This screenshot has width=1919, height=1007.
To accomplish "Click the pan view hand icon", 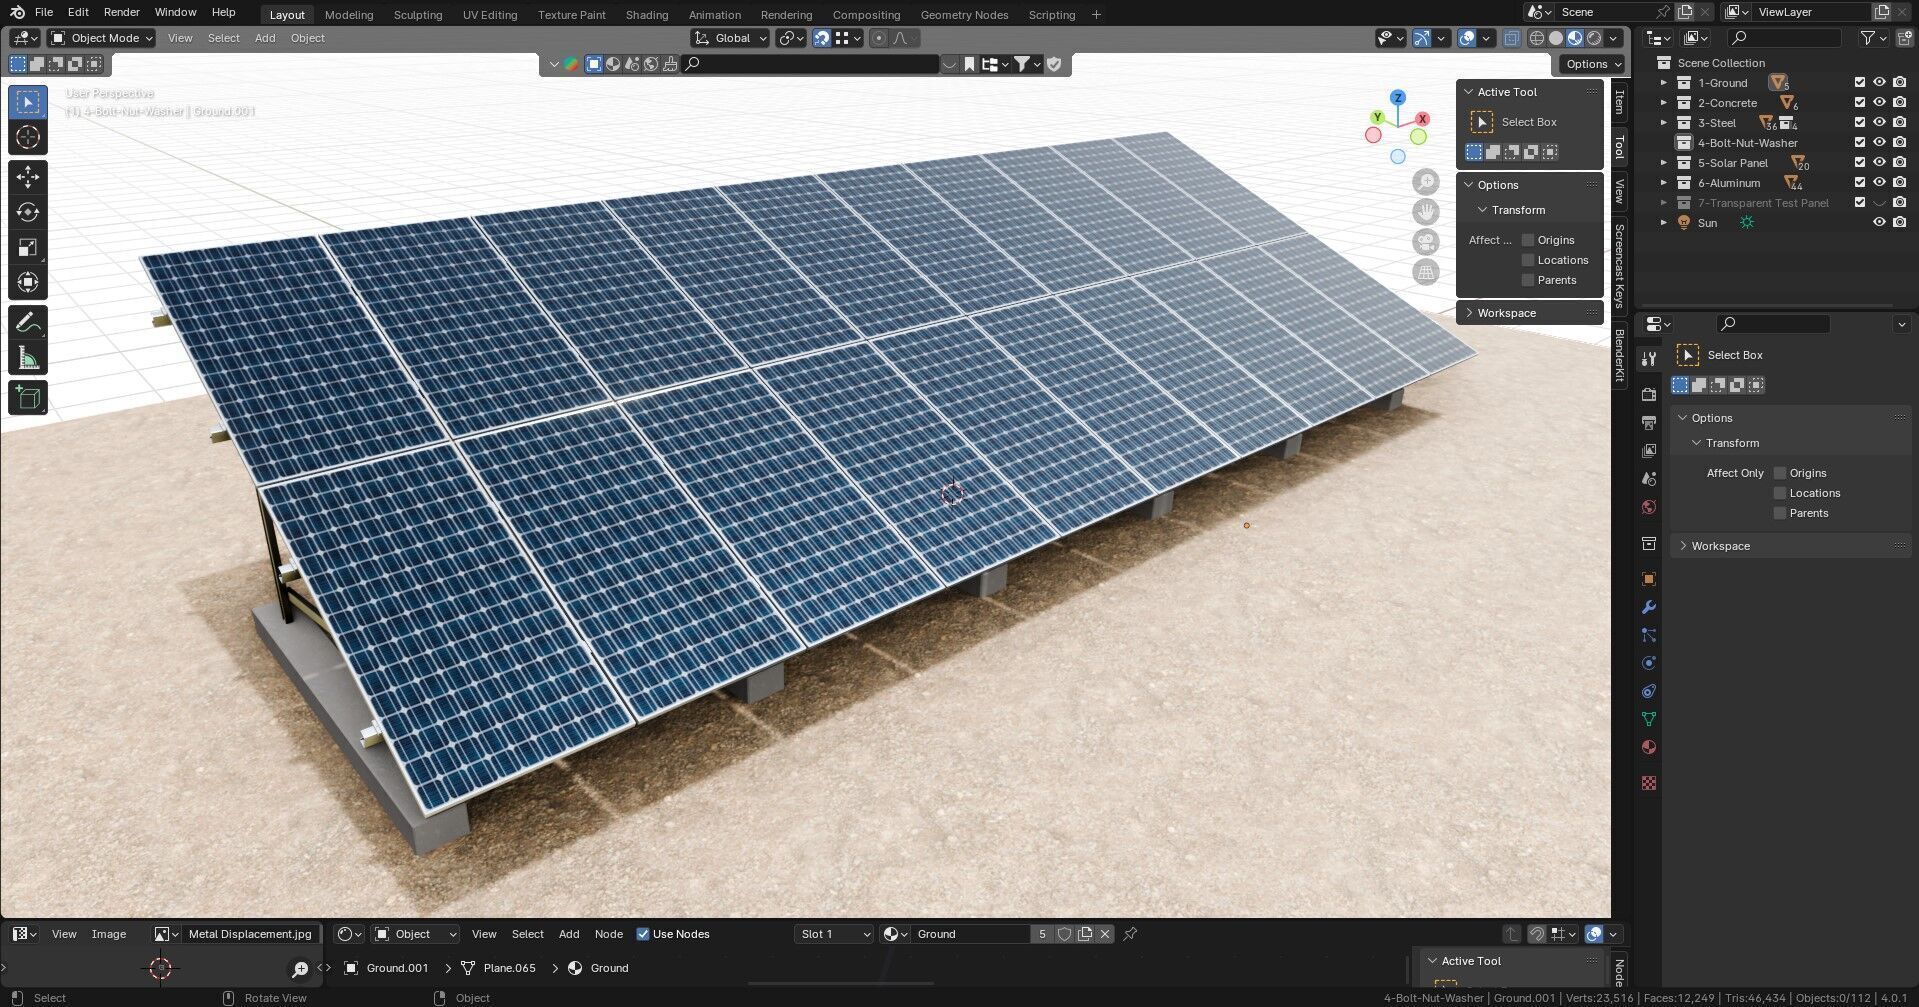I will (x=1425, y=212).
